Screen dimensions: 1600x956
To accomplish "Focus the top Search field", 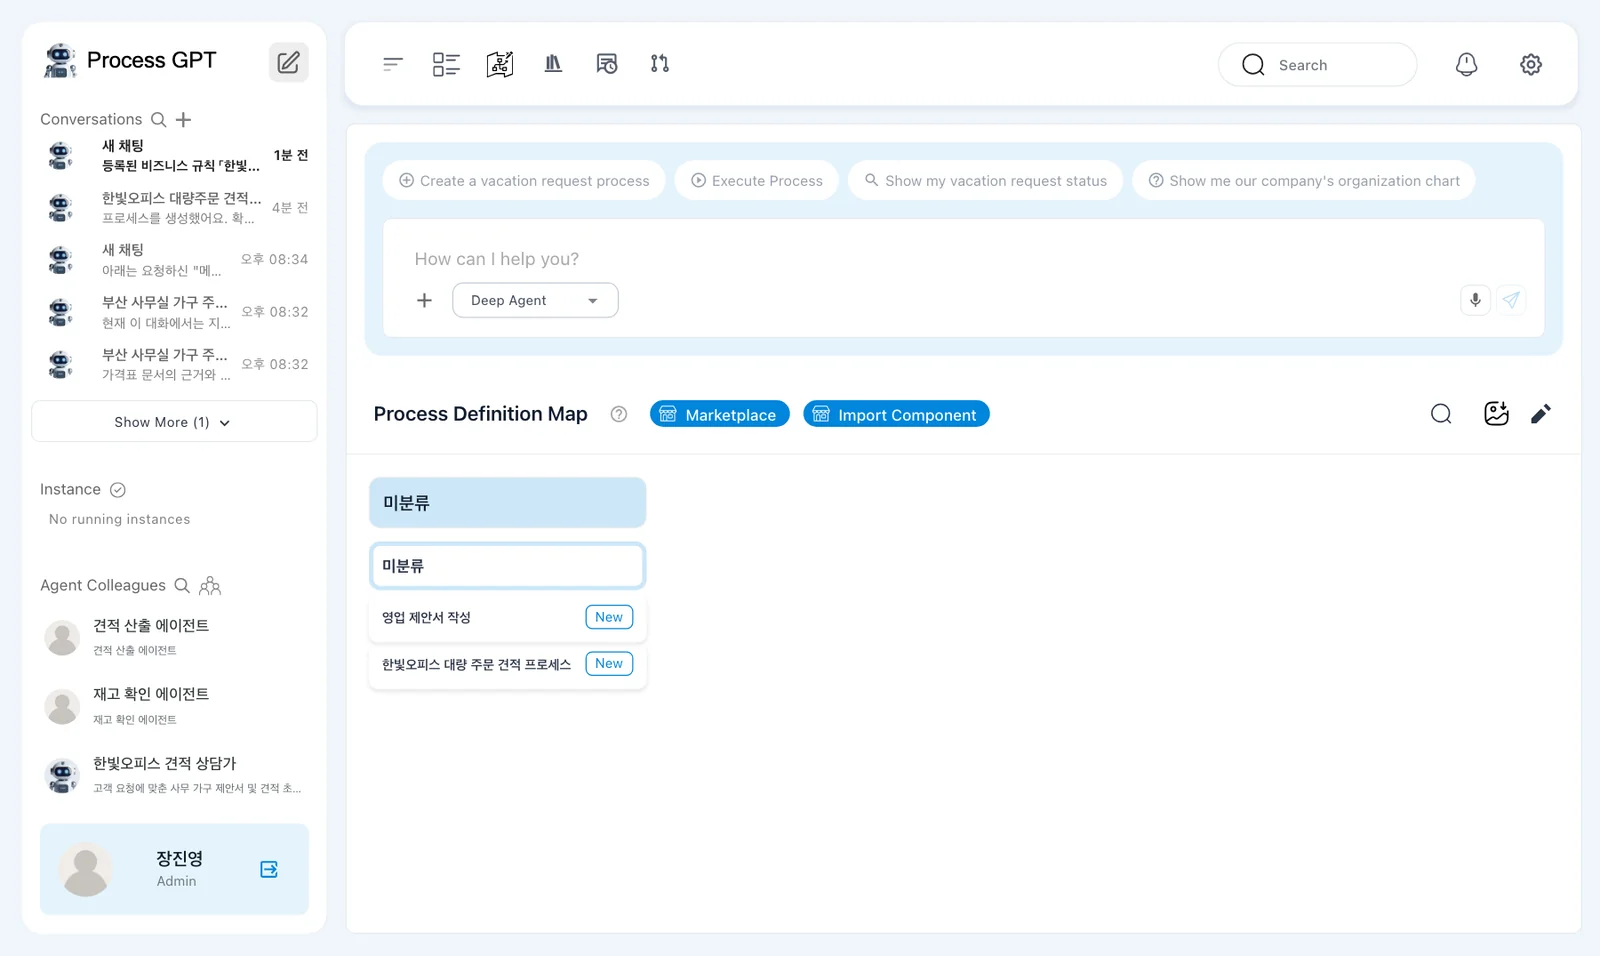I will tap(1317, 65).
